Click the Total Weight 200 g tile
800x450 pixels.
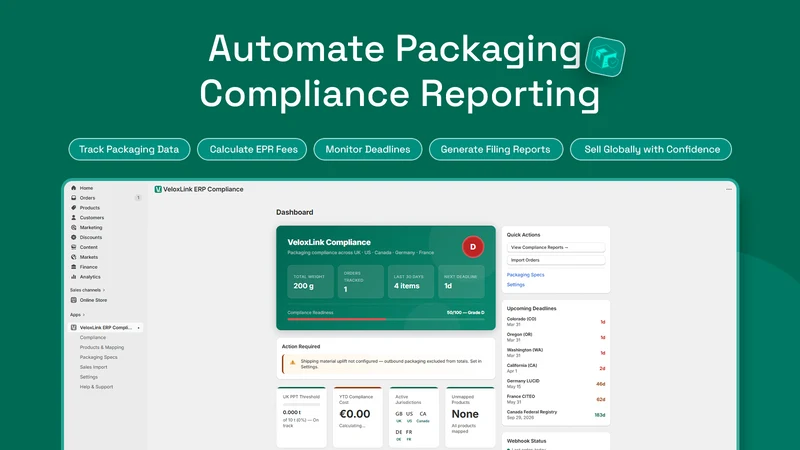pyautogui.click(x=310, y=282)
